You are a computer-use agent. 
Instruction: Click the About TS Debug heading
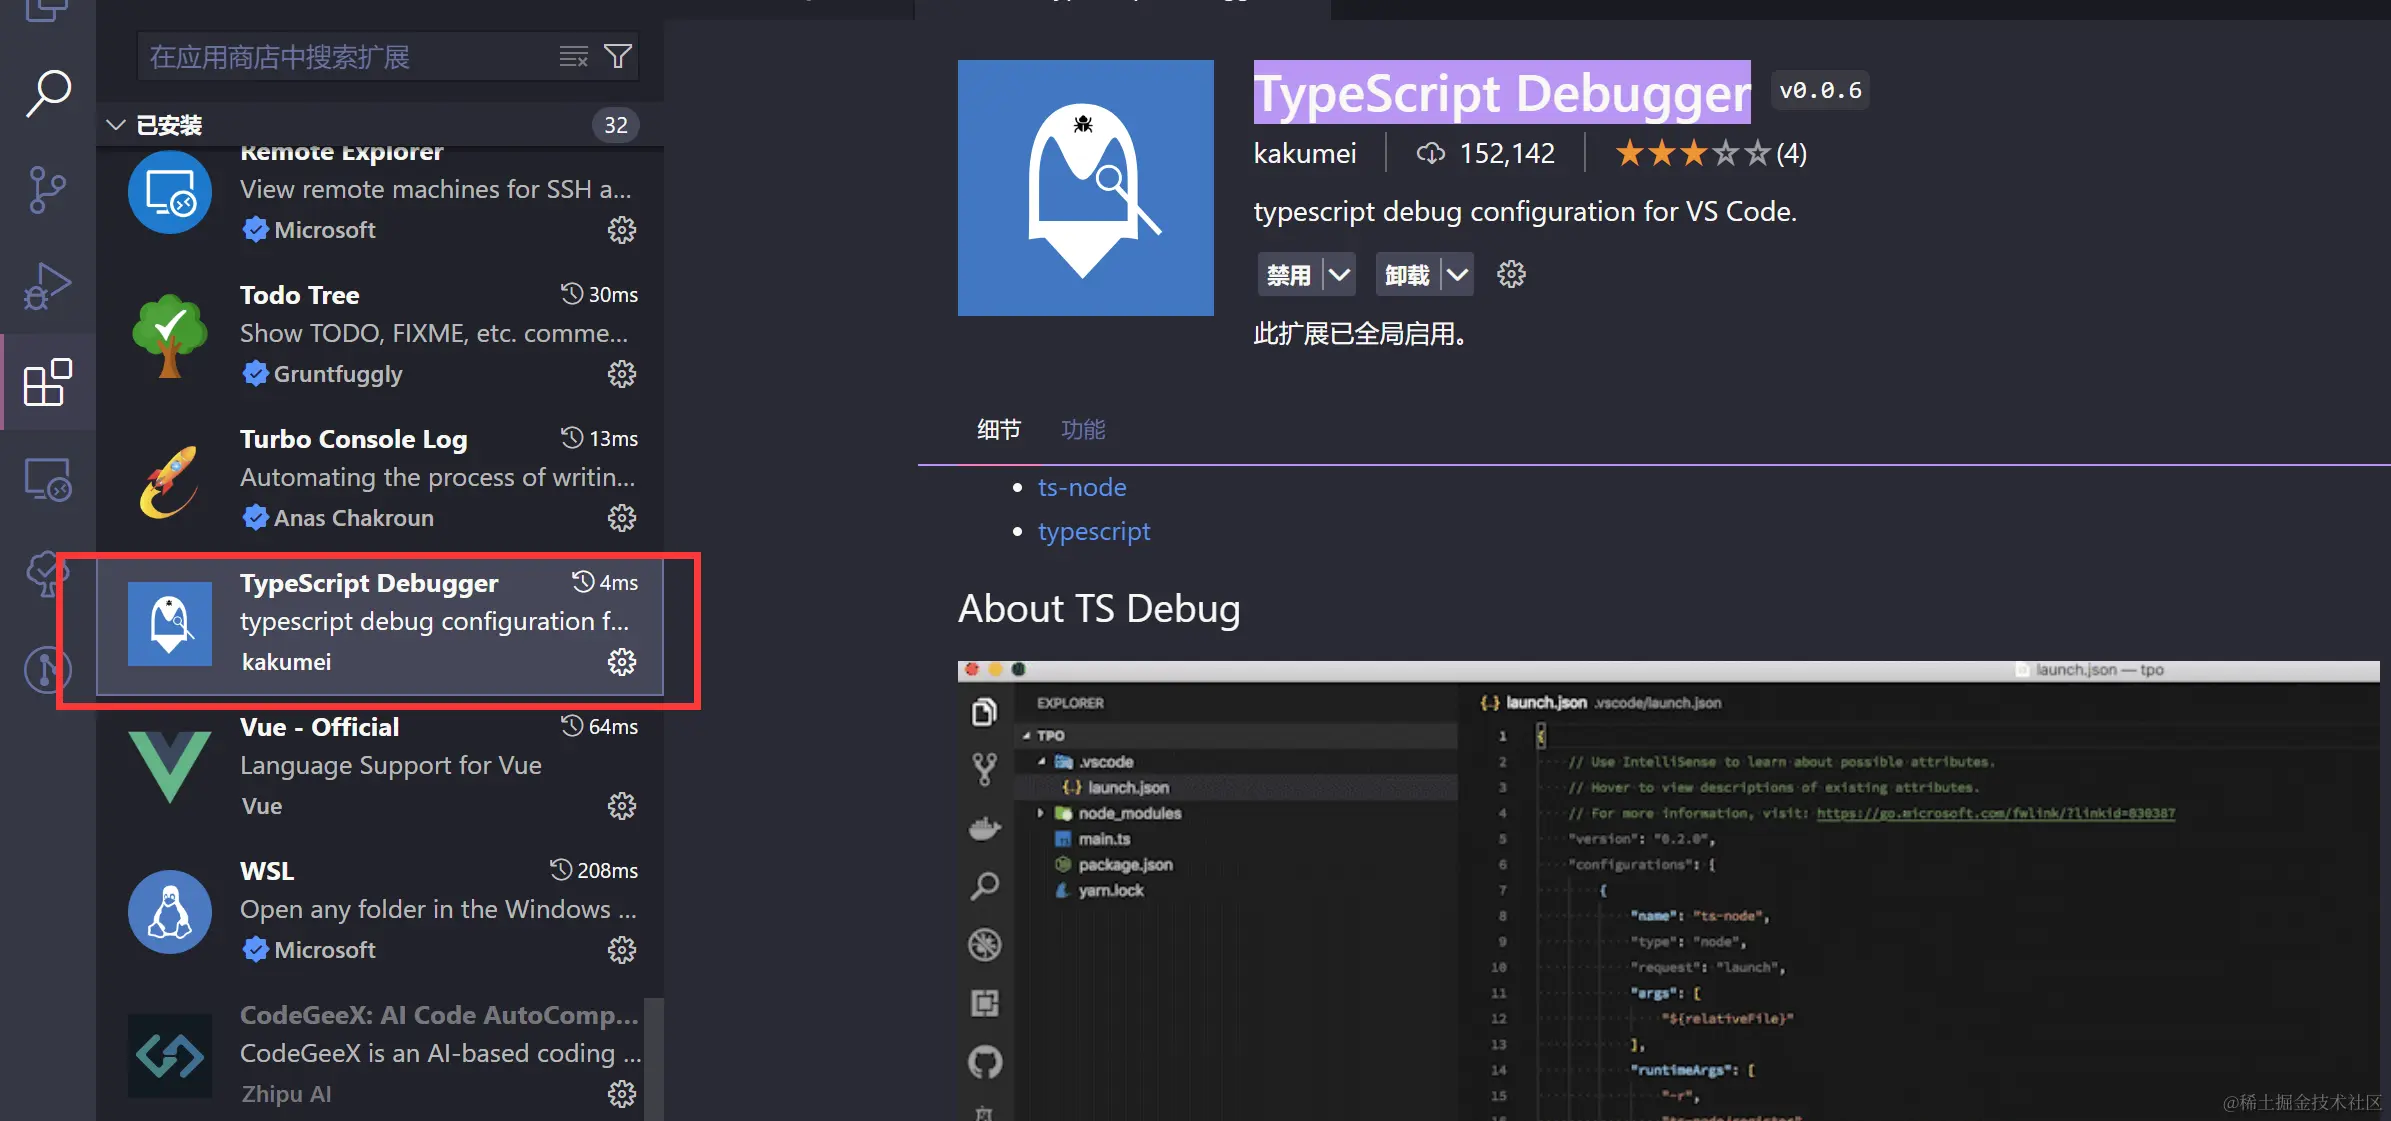1099,609
